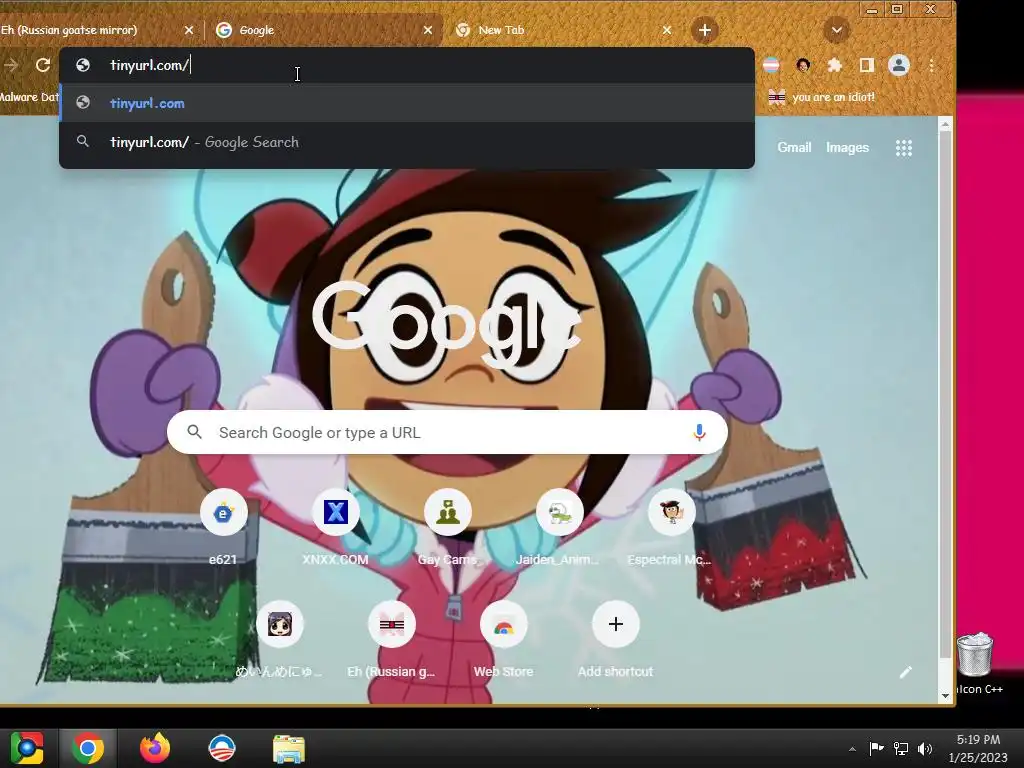Open the Recycle Bin on the desktop
The height and width of the screenshot is (768, 1024).
click(x=975, y=655)
